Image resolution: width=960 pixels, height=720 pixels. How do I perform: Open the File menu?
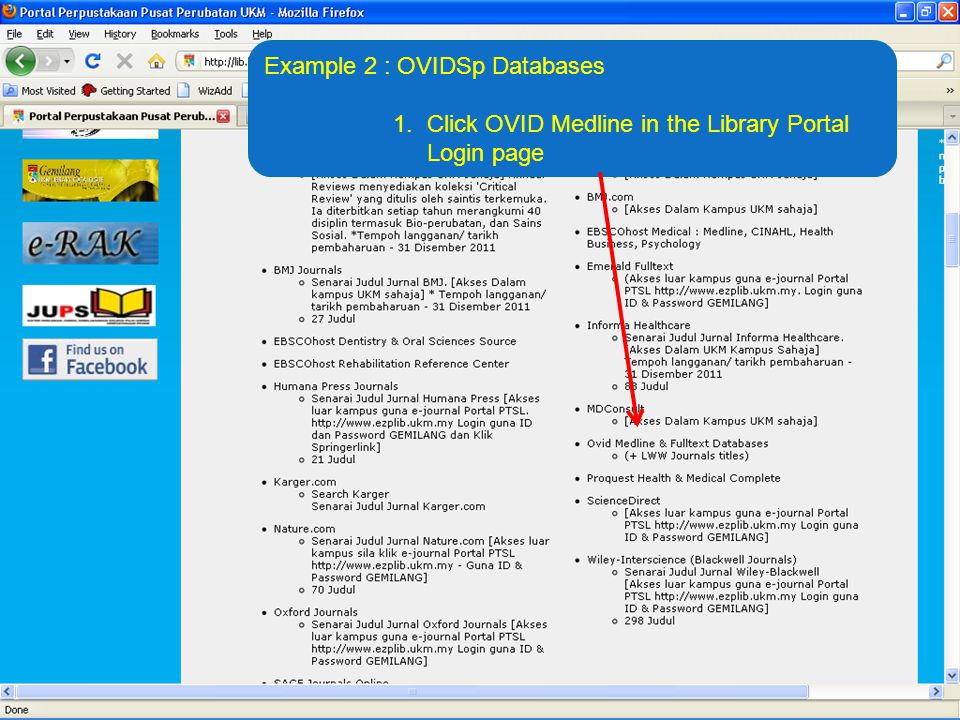point(14,34)
